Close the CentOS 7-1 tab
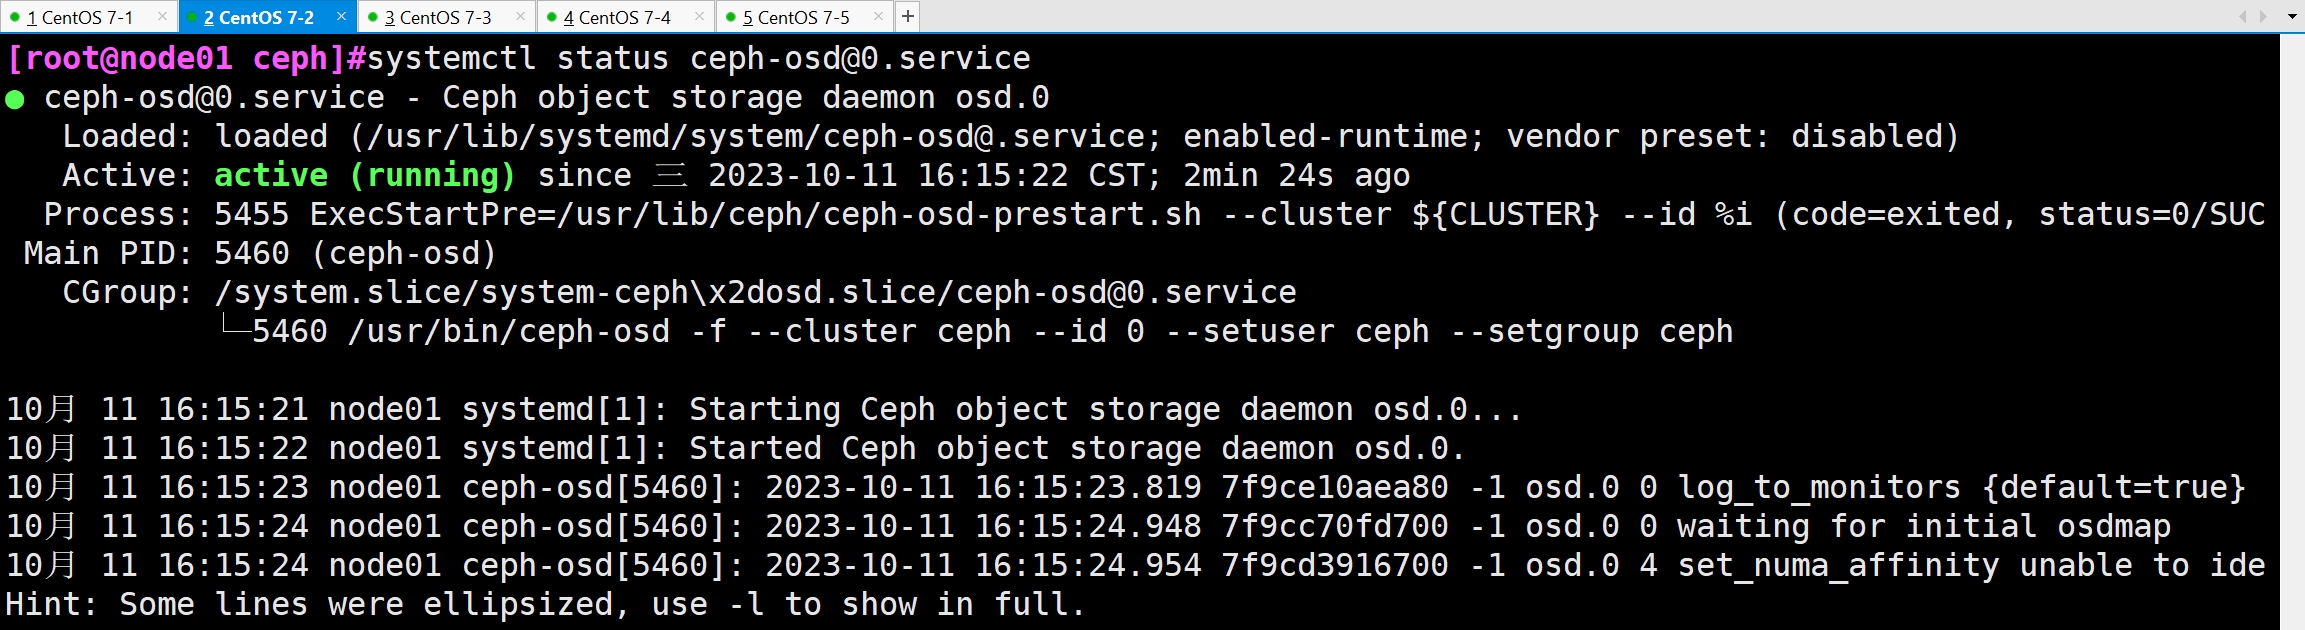2305x630 pixels. (163, 16)
